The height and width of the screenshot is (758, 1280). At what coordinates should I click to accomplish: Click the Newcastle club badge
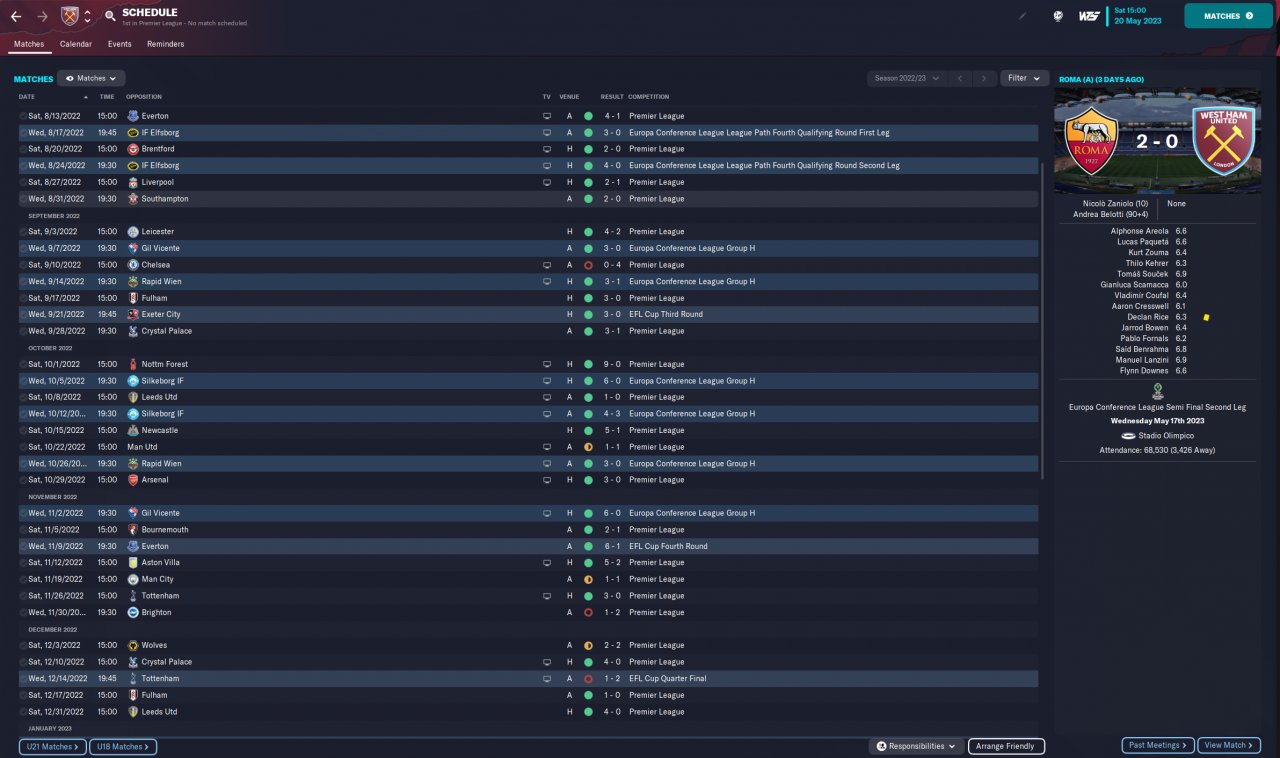[x=133, y=430]
